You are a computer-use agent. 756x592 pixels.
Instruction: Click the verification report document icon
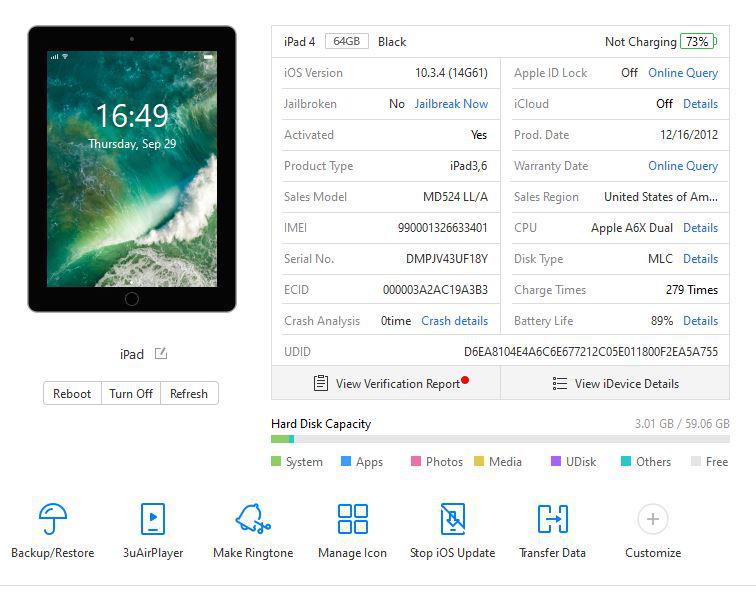(x=321, y=383)
